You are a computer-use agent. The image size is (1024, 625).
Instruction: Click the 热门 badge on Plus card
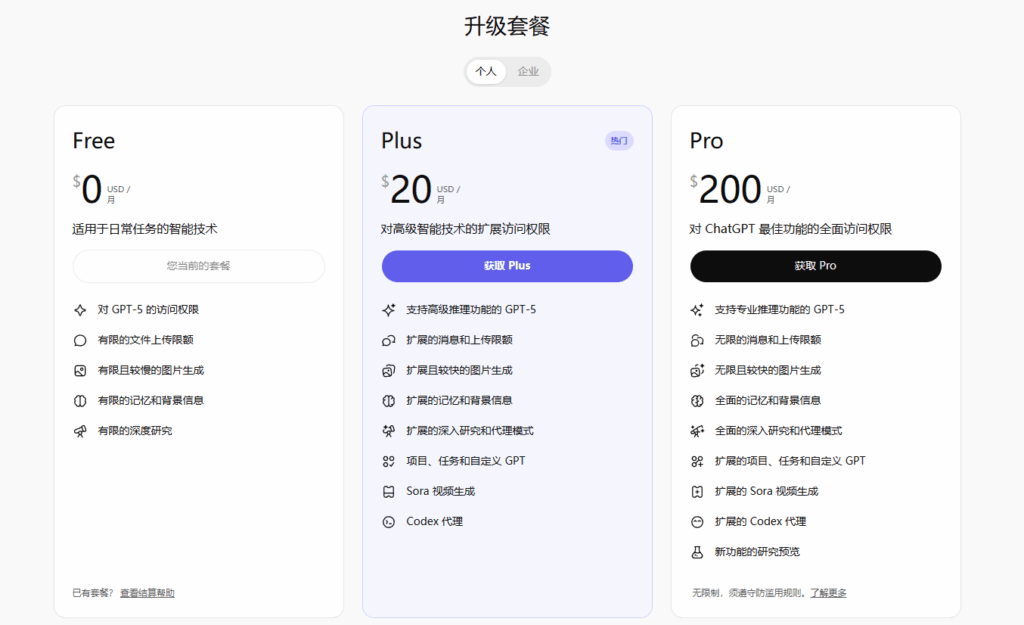(618, 140)
